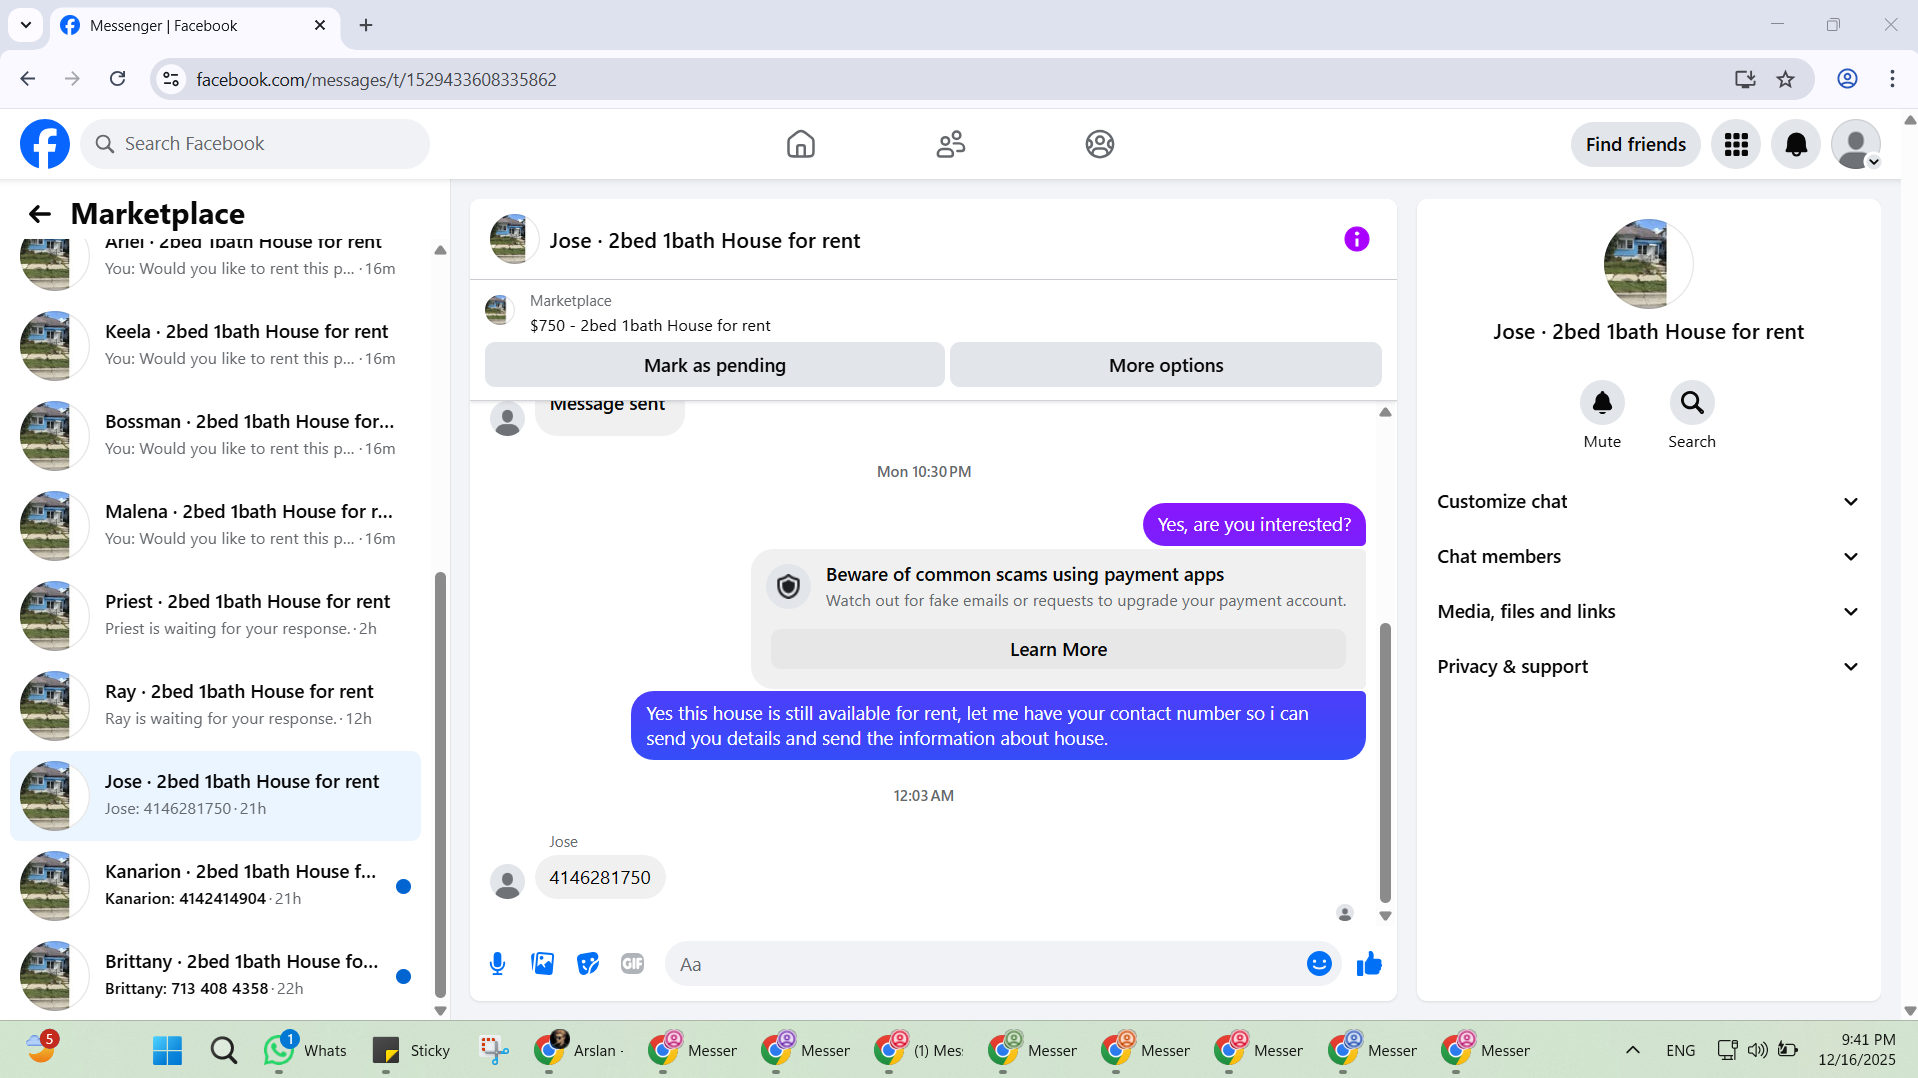Open a new browser tab
Screen dimensions: 1918x1078
[x=366, y=25]
